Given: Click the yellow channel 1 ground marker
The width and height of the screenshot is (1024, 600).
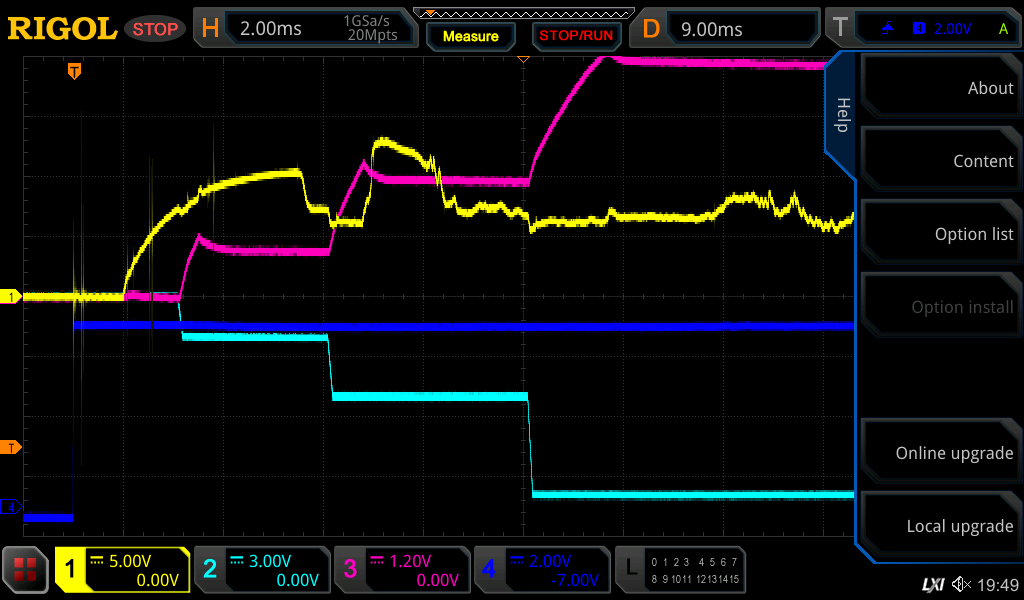Looking at the screenshot, I should click(x=11, y=297).
